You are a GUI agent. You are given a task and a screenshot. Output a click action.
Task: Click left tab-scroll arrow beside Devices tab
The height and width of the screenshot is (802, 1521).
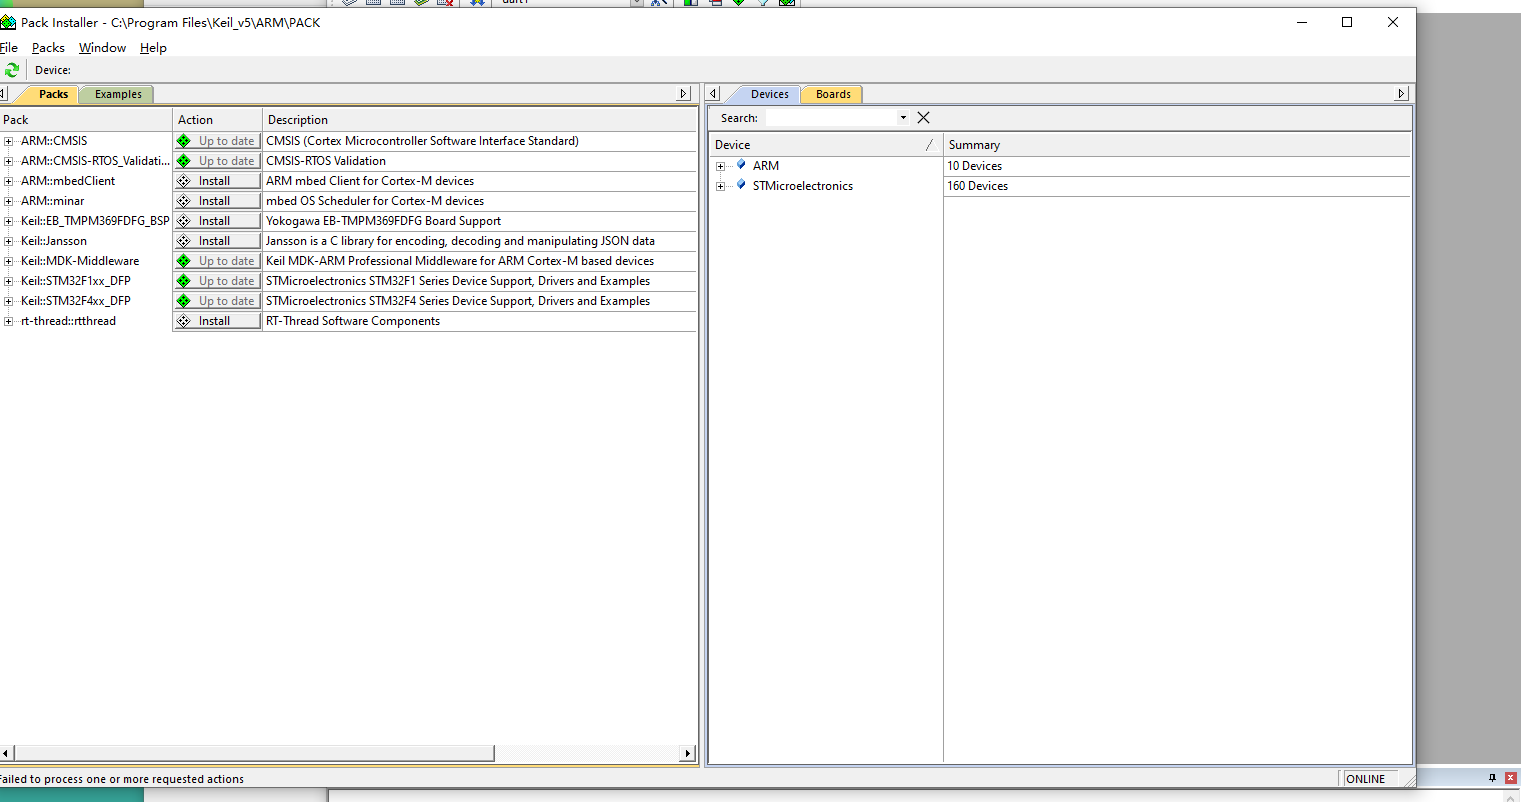point(713,94)
